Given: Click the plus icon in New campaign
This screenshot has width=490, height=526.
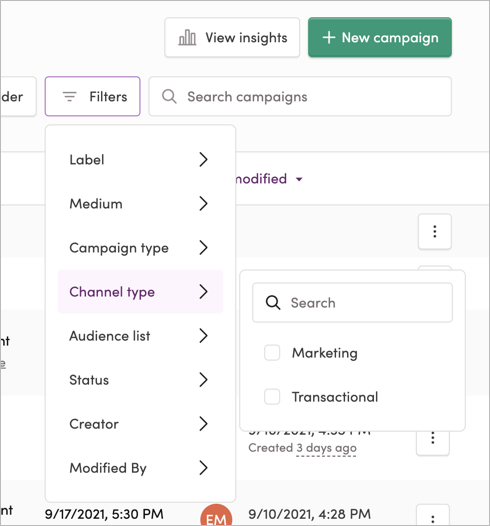Looking at the screenshot, I should point(329,38).
